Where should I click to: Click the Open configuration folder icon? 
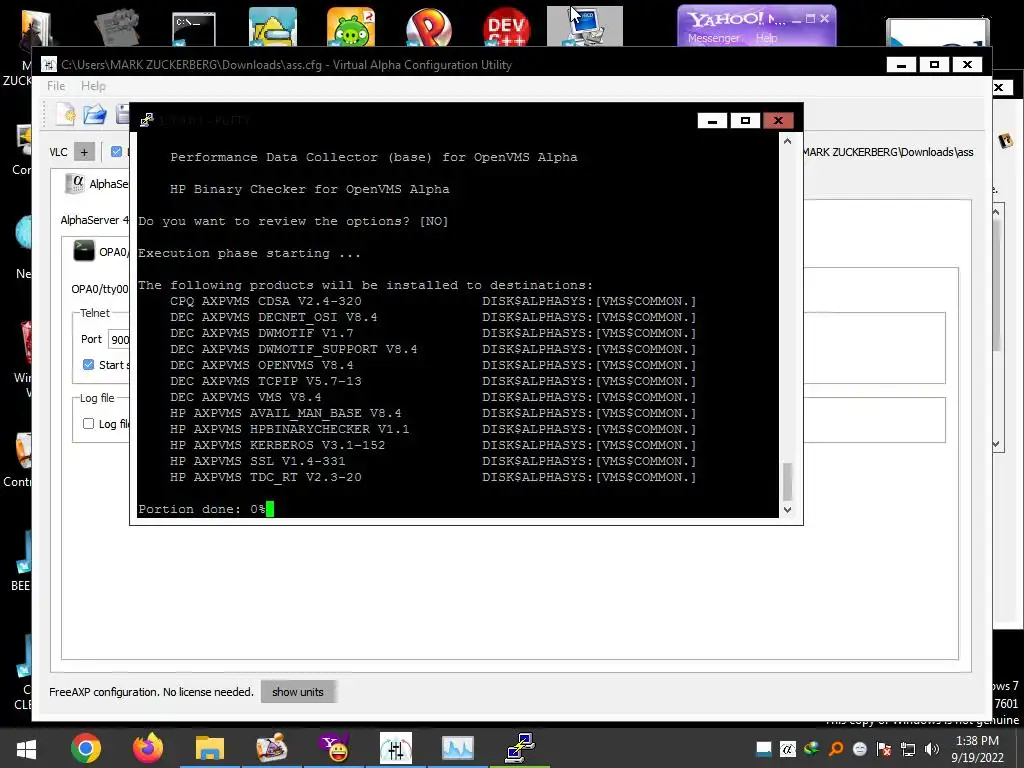coord(95,114)
